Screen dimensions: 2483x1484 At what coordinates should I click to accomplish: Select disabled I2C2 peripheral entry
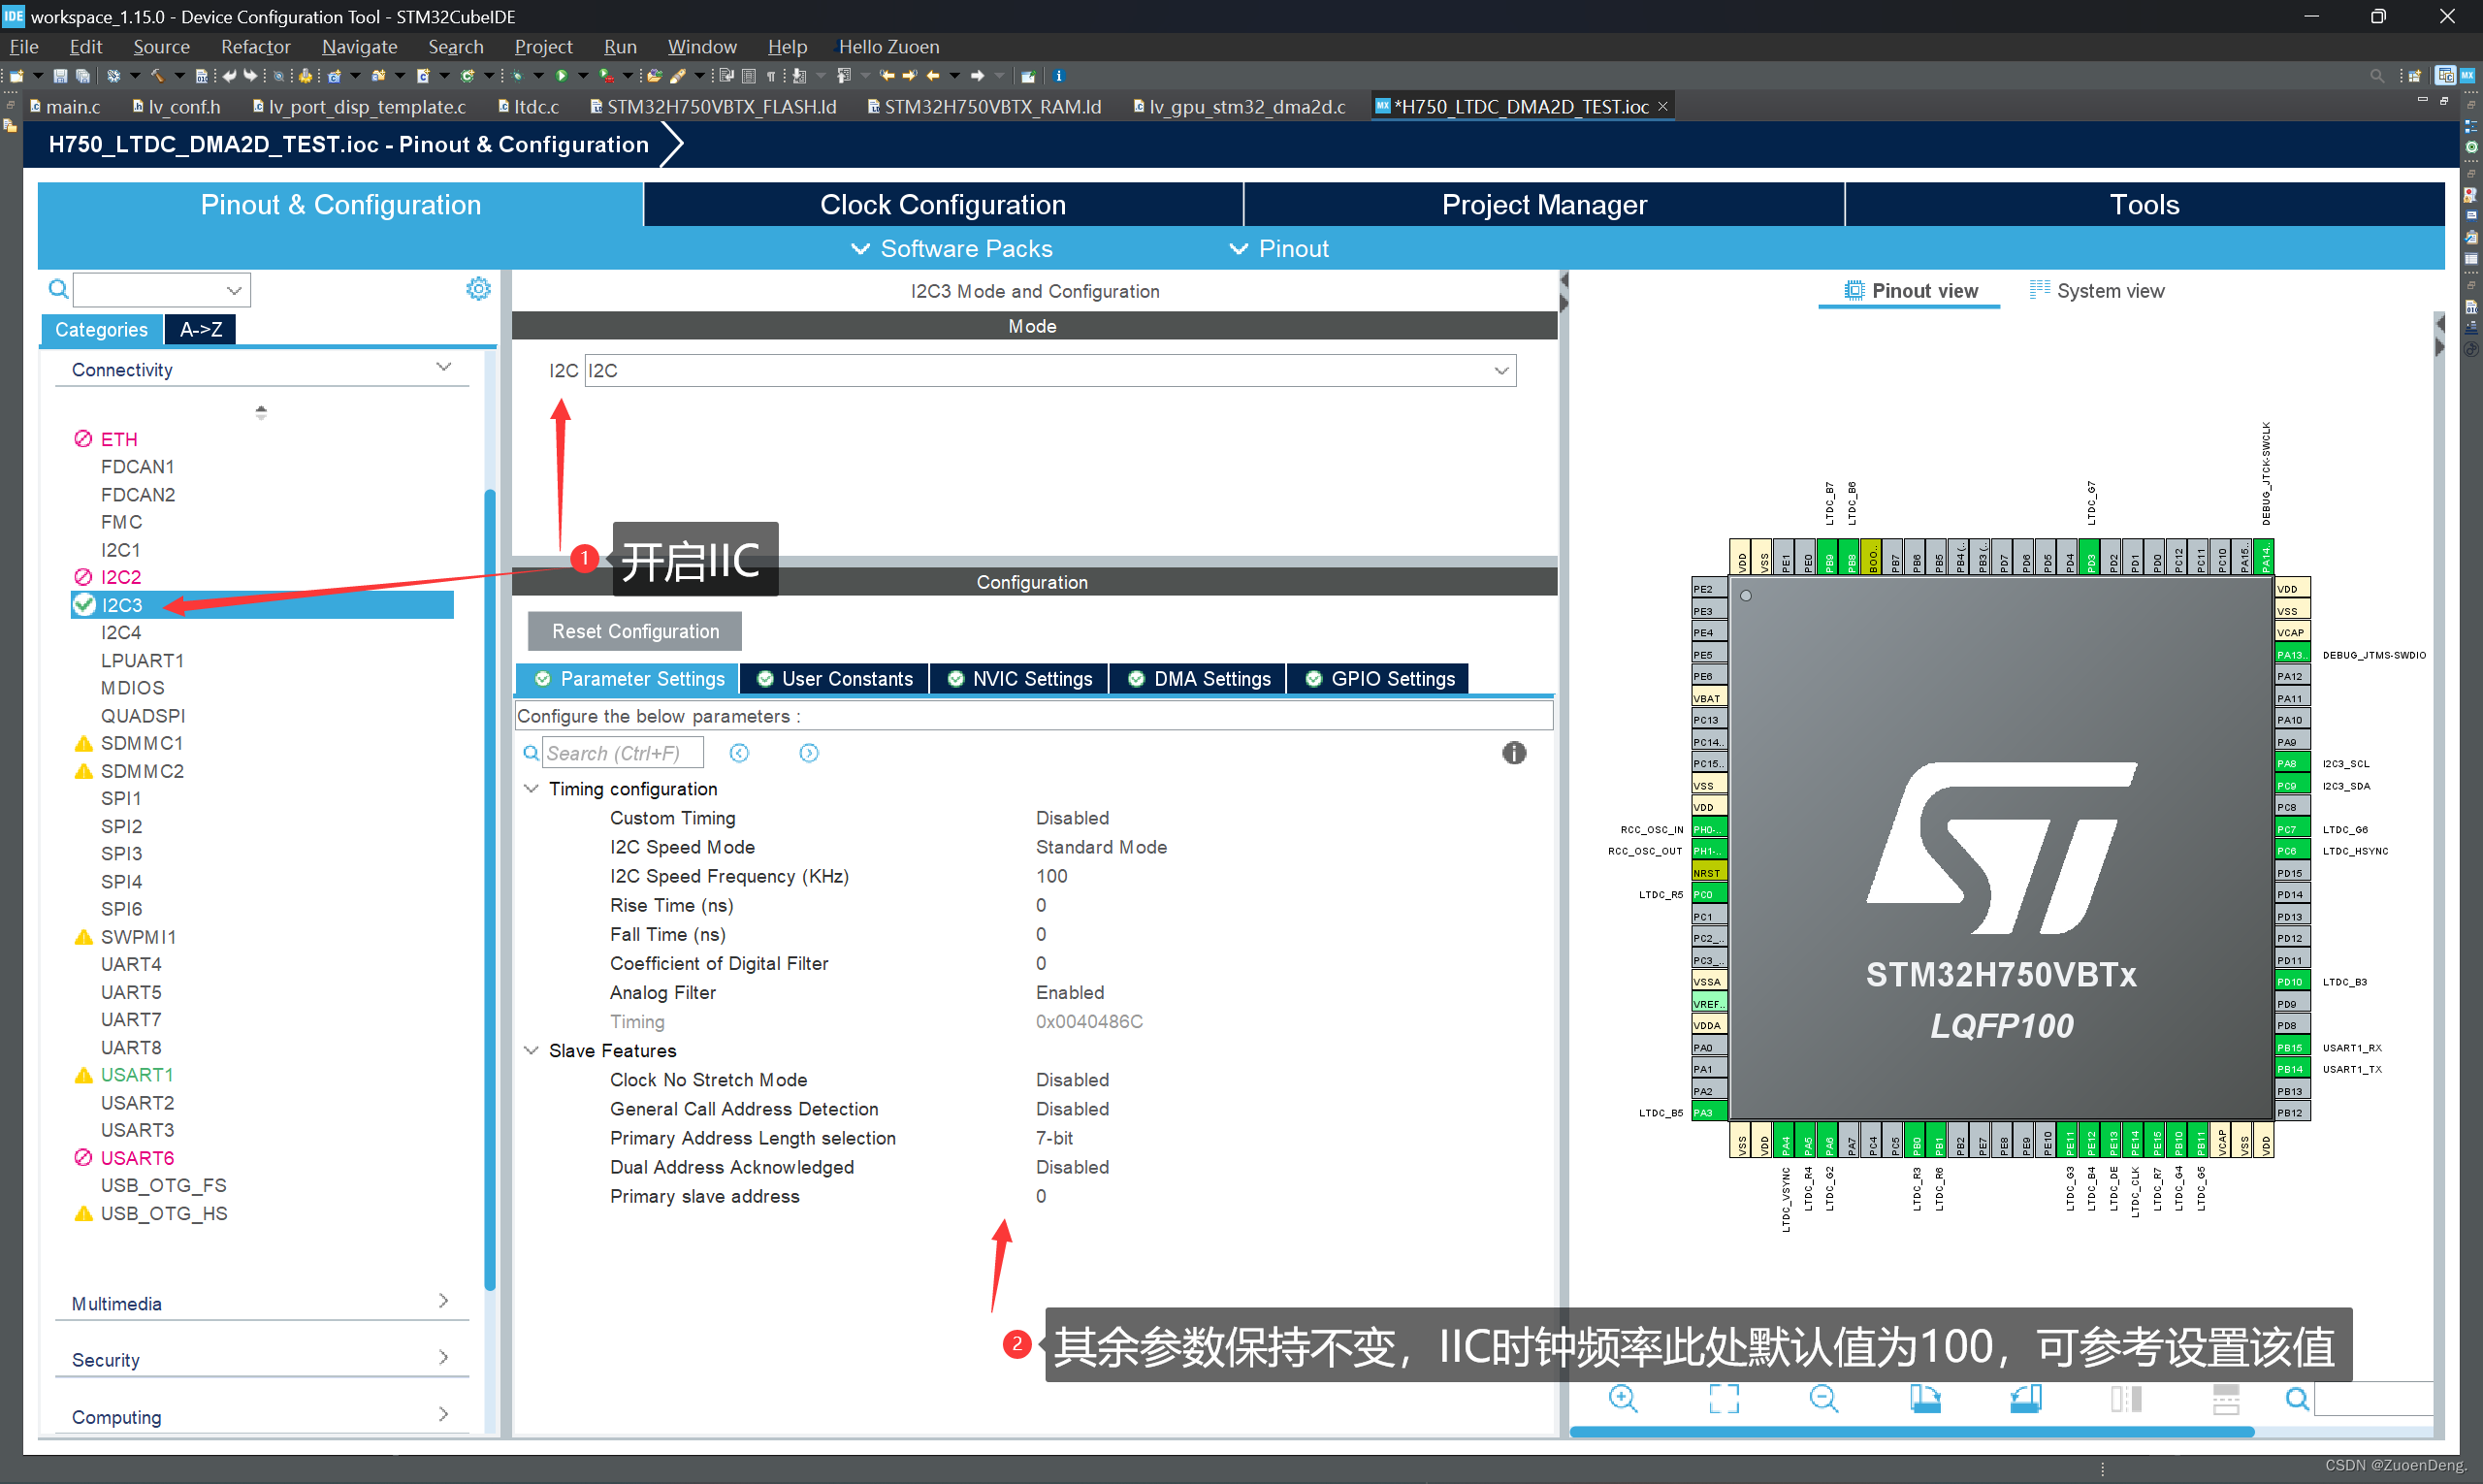[x=121, y=577]
